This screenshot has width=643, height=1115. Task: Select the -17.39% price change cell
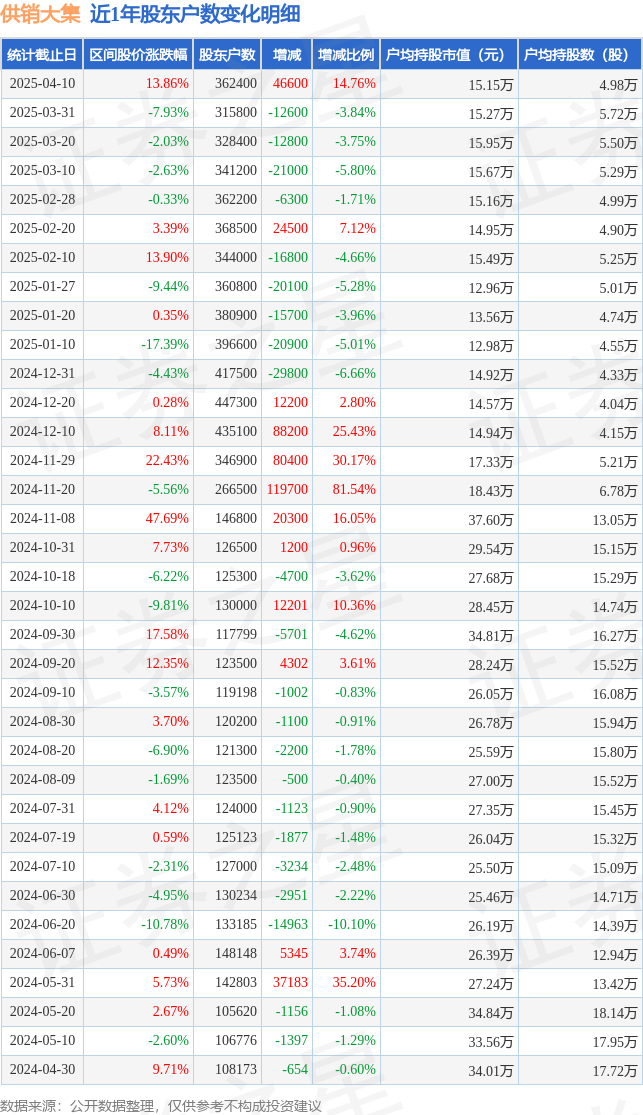tap(164, 344)
